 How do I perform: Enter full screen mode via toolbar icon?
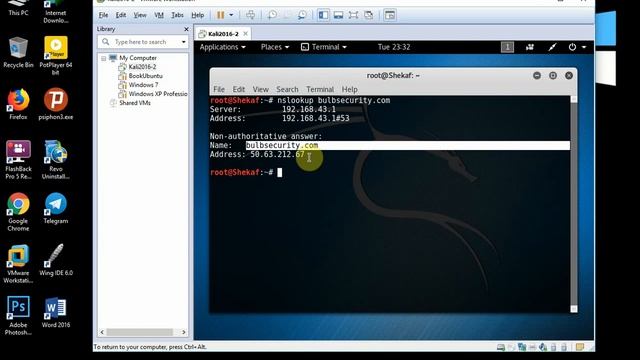click(353, 15)
